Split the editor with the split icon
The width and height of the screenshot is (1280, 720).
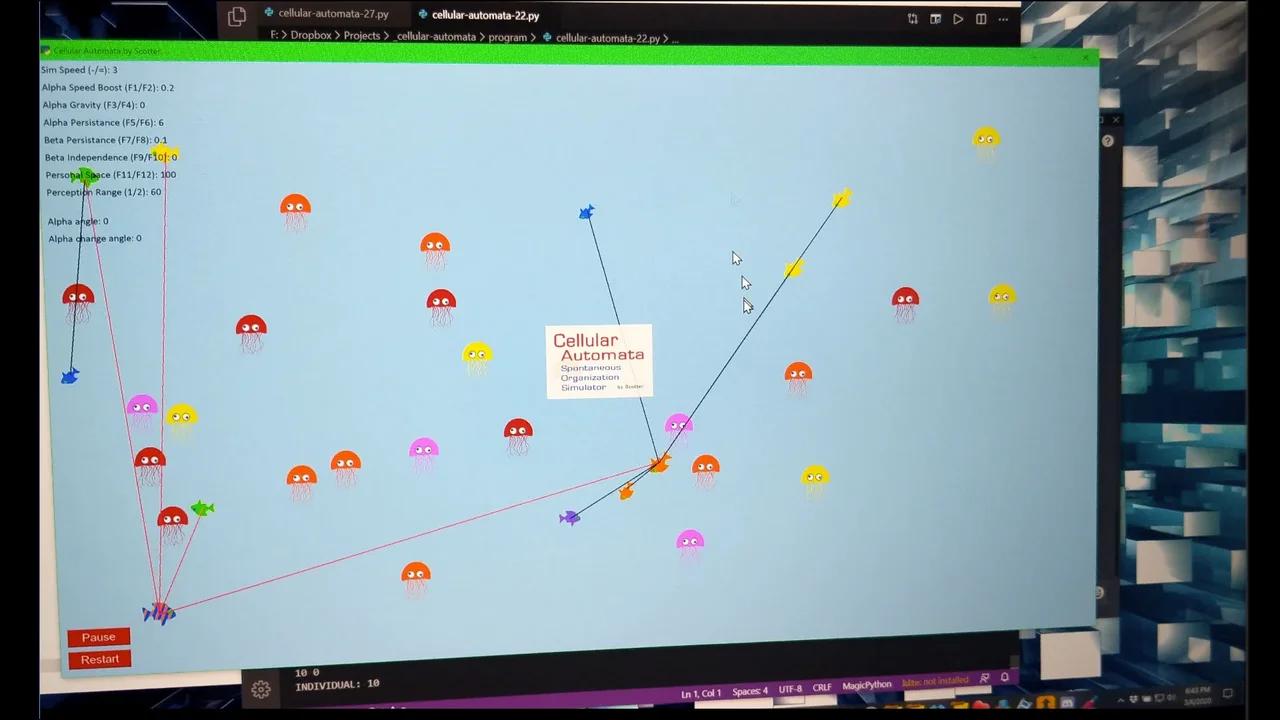click(981, 18)
